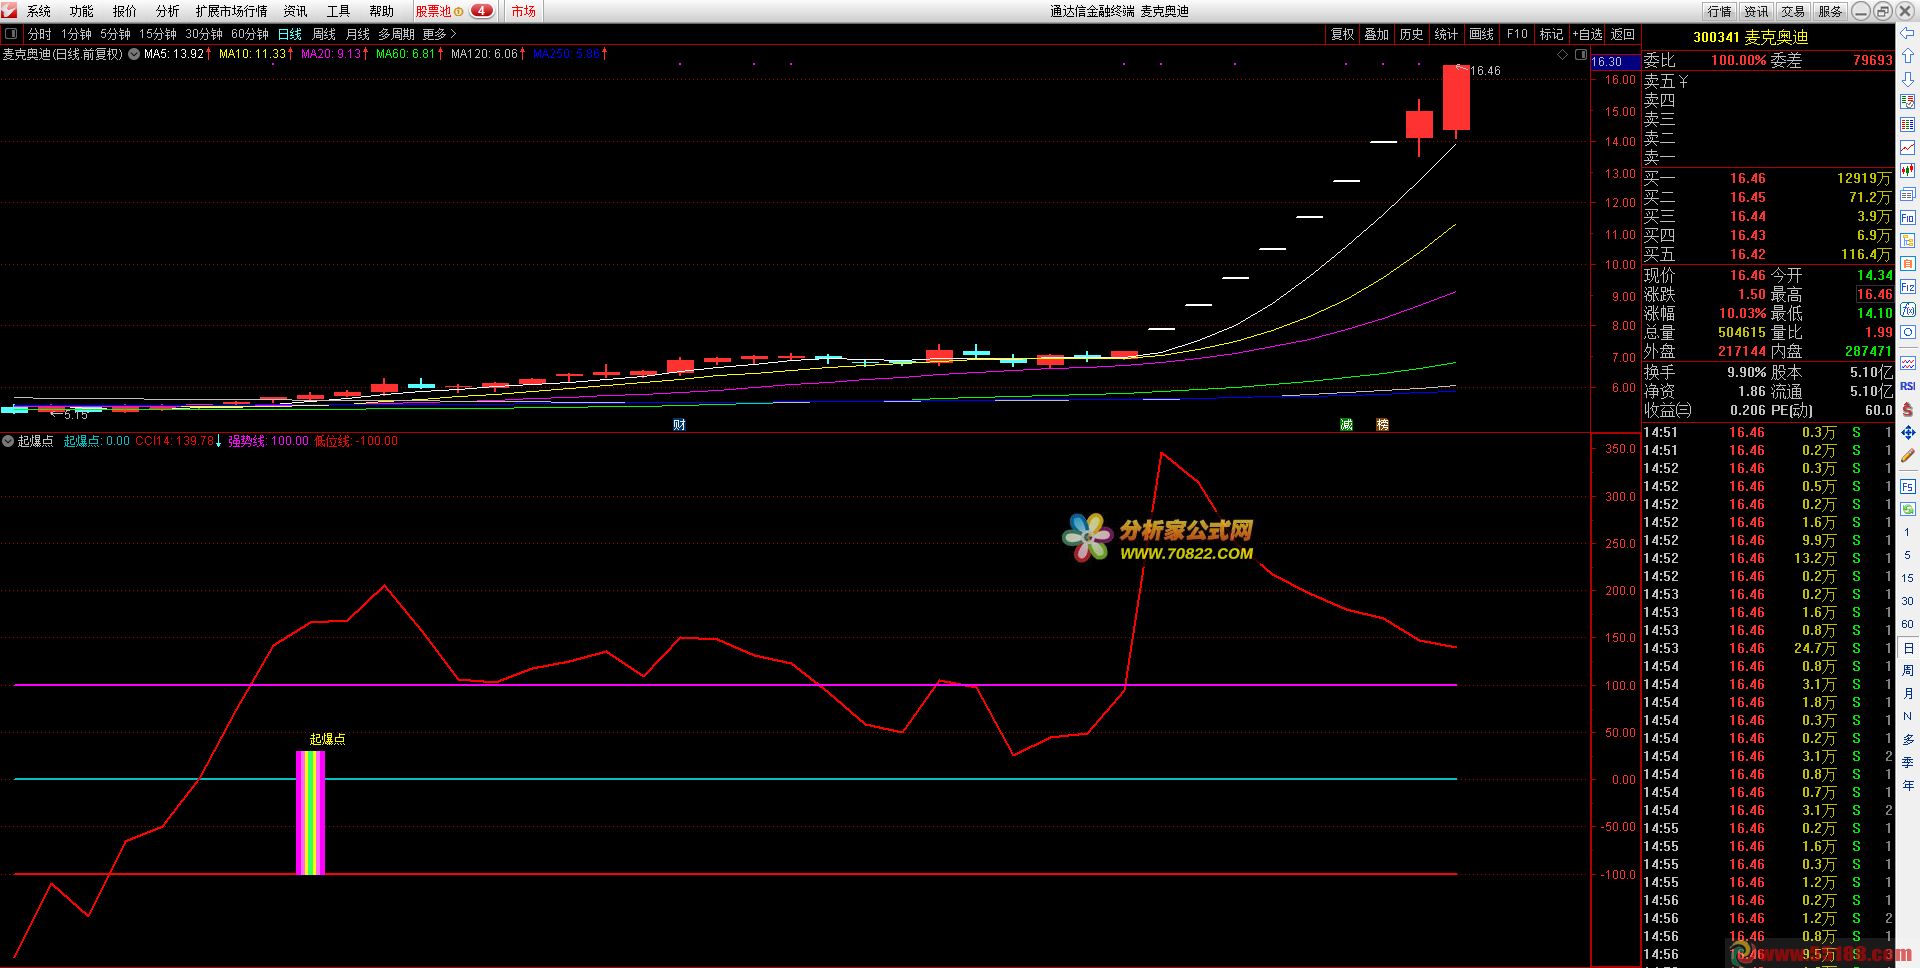Open the 报价 menu
Screen dimensions: 1920x968
[125, 11]
